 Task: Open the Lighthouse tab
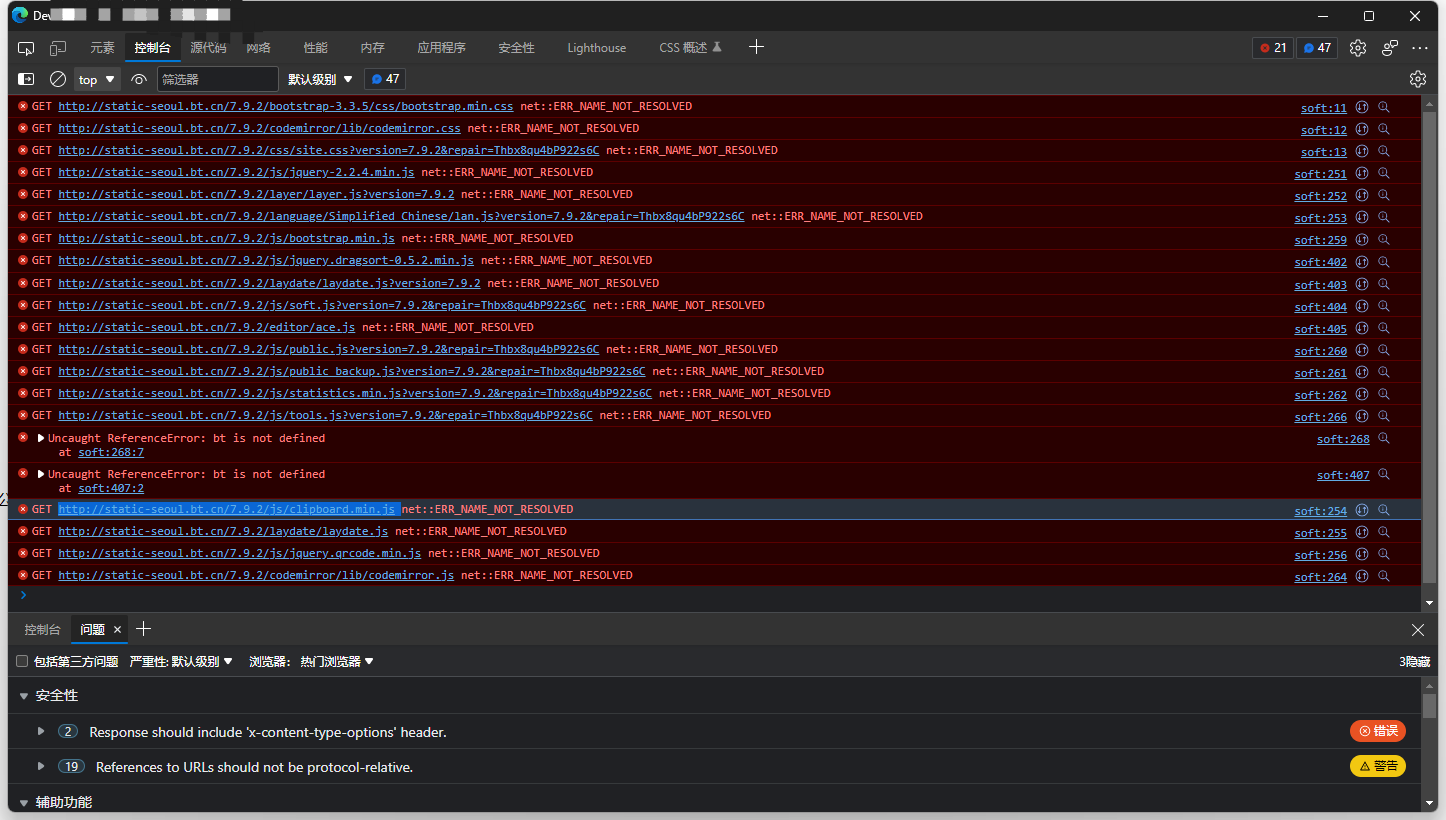(597, 48)
